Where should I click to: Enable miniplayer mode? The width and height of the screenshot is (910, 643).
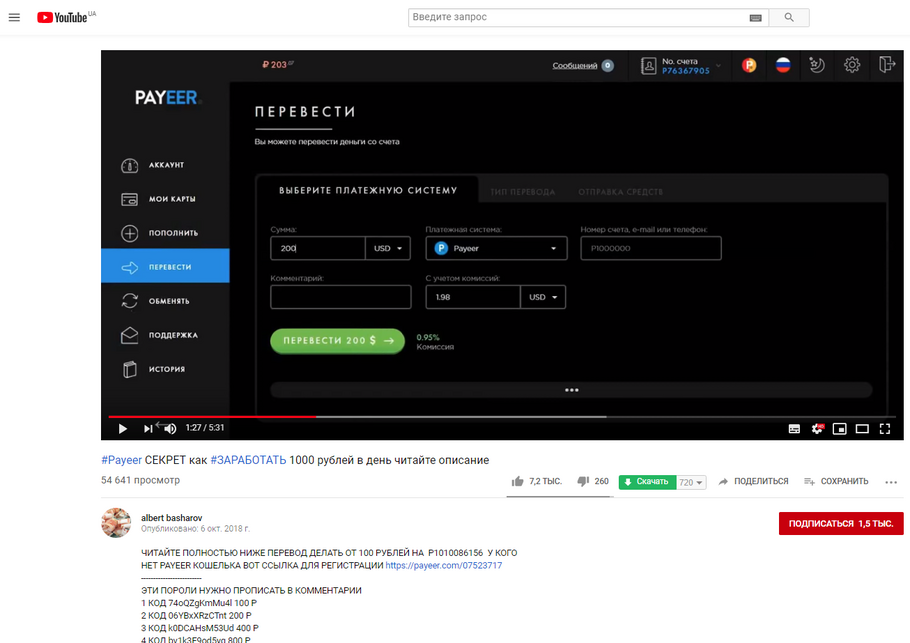coord(839,429)
